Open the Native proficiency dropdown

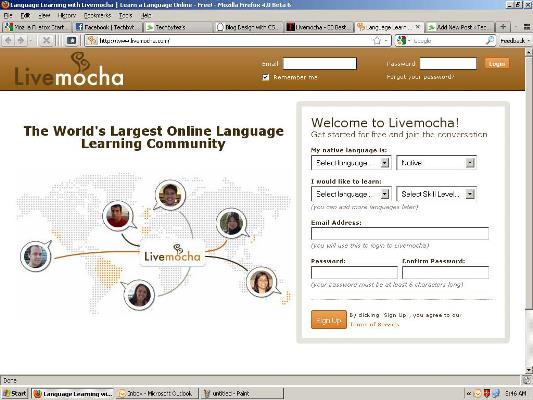(436, 163)
